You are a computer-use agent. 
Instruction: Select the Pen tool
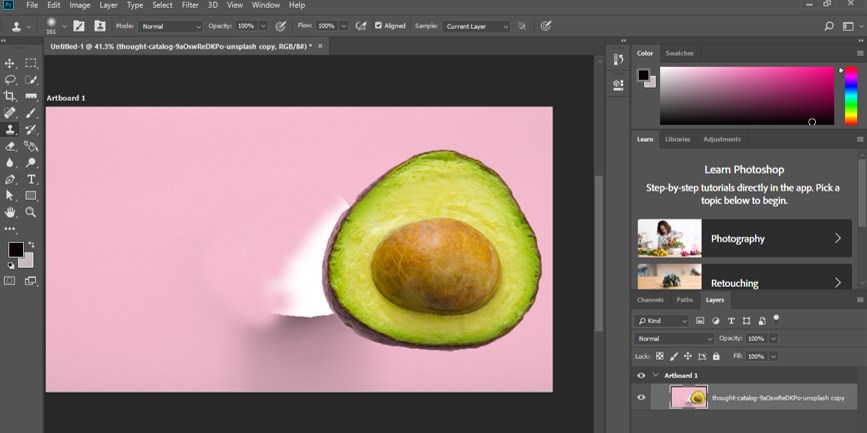click(x=10, y=179)
